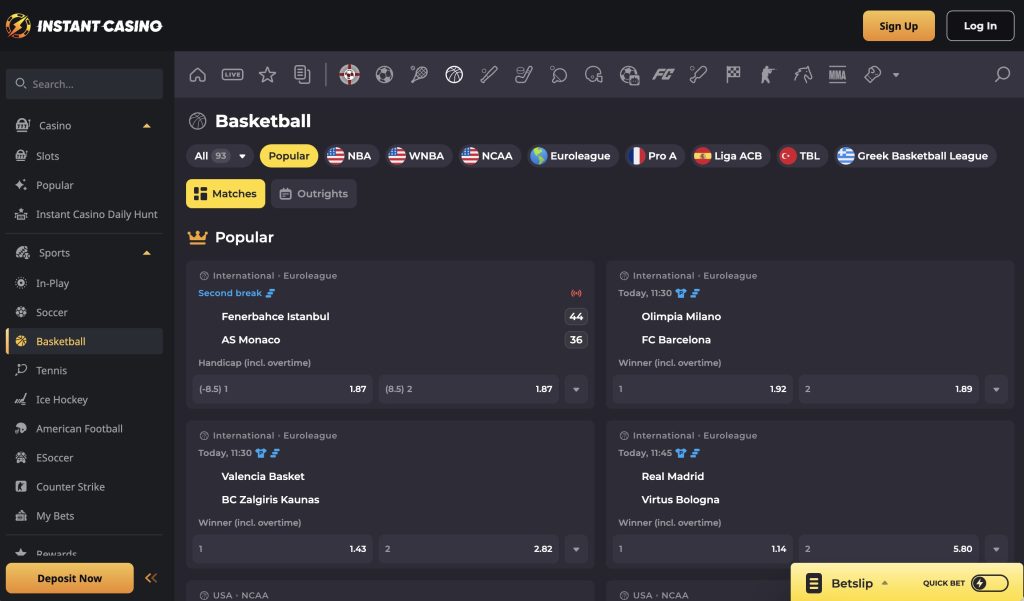Image resolution: width=1024 pixels, height=601 pixels.
Task: Select the Basketball icon in the top bar
Action: tap(454, 74)
